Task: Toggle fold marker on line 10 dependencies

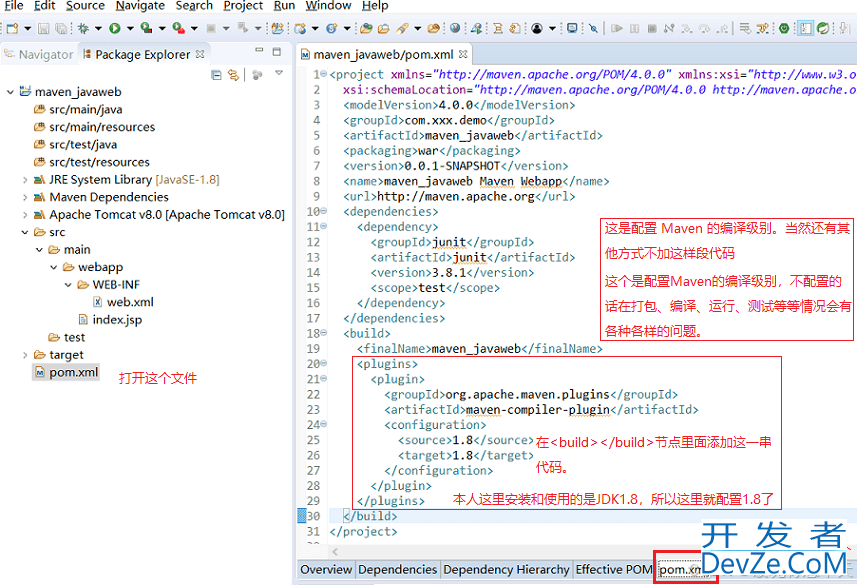Action: click(324, 210)
